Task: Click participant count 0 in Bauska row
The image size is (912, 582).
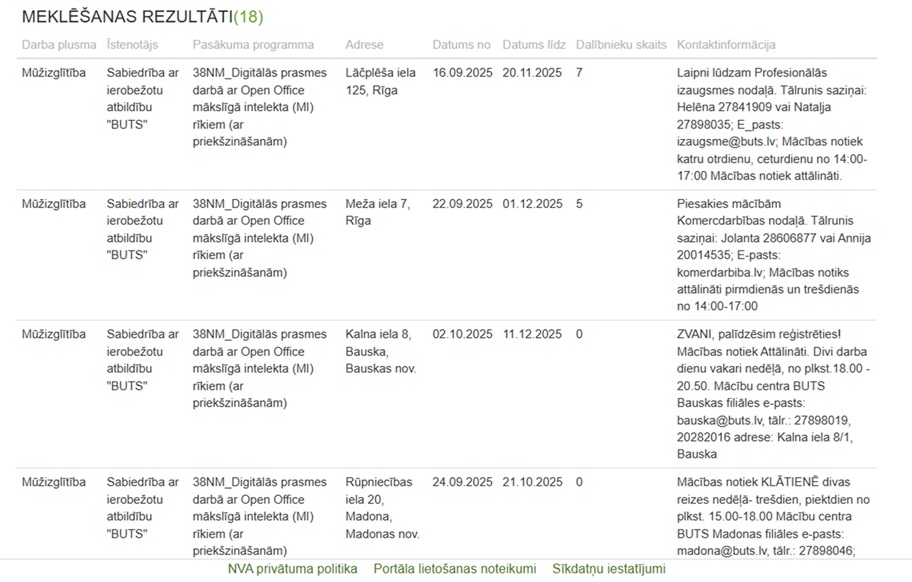Action: point(579,334)
